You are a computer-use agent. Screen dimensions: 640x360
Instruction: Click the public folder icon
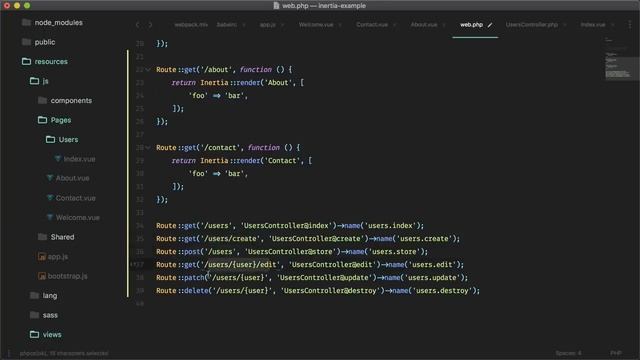(26, 42)
